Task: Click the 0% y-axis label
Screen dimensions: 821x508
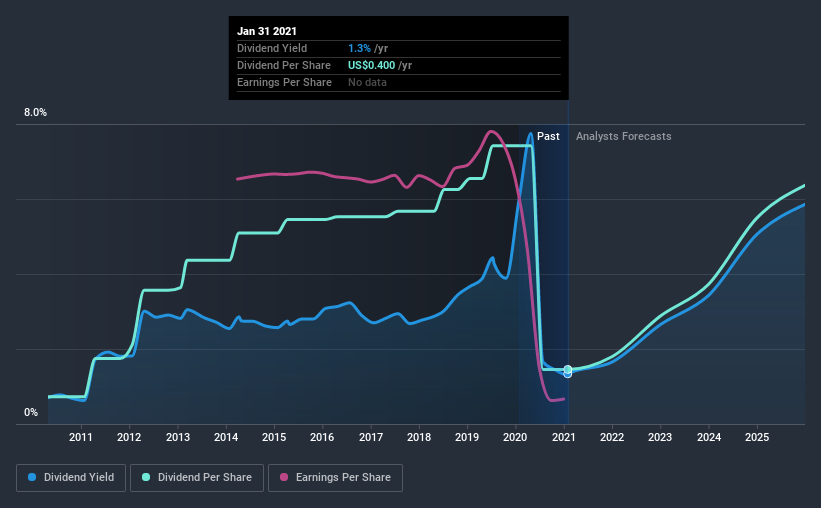Action: click(x=31, y=412)
